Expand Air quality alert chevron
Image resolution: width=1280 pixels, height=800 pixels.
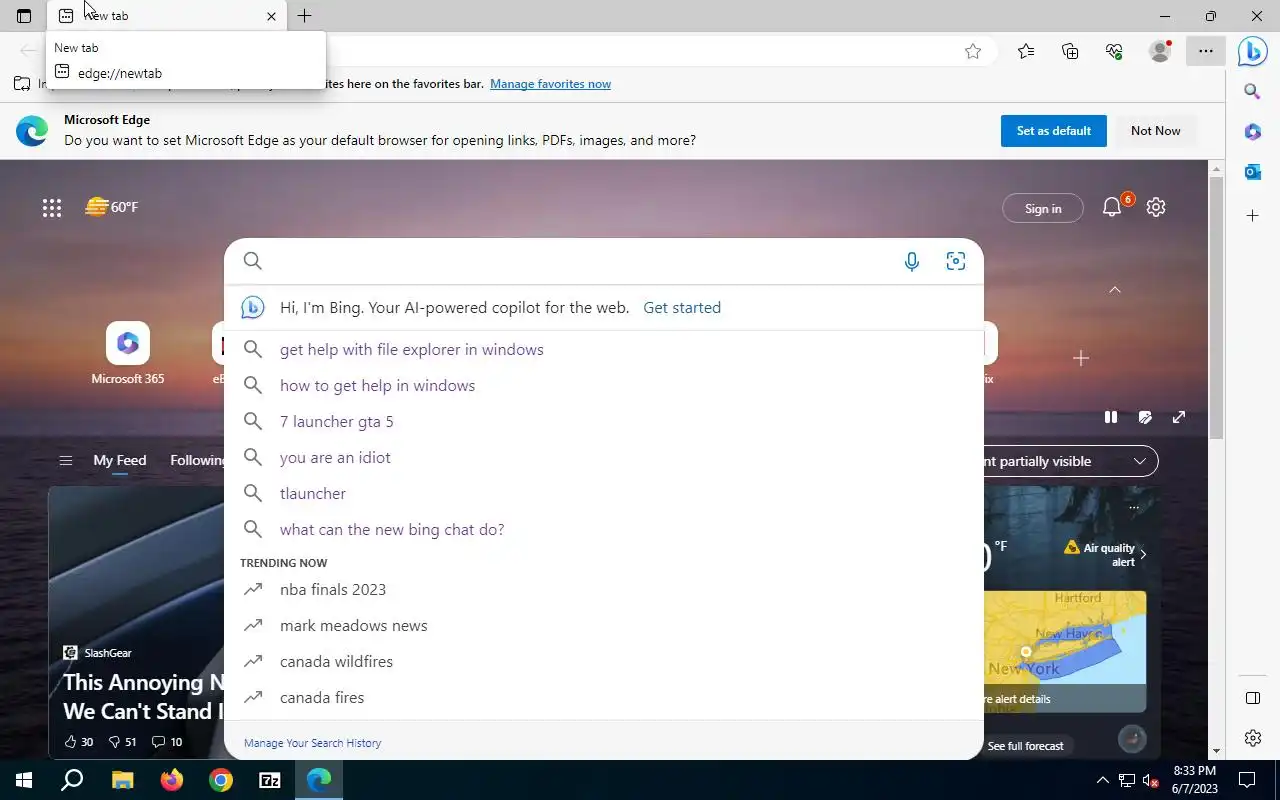[x=1143, y=554]
